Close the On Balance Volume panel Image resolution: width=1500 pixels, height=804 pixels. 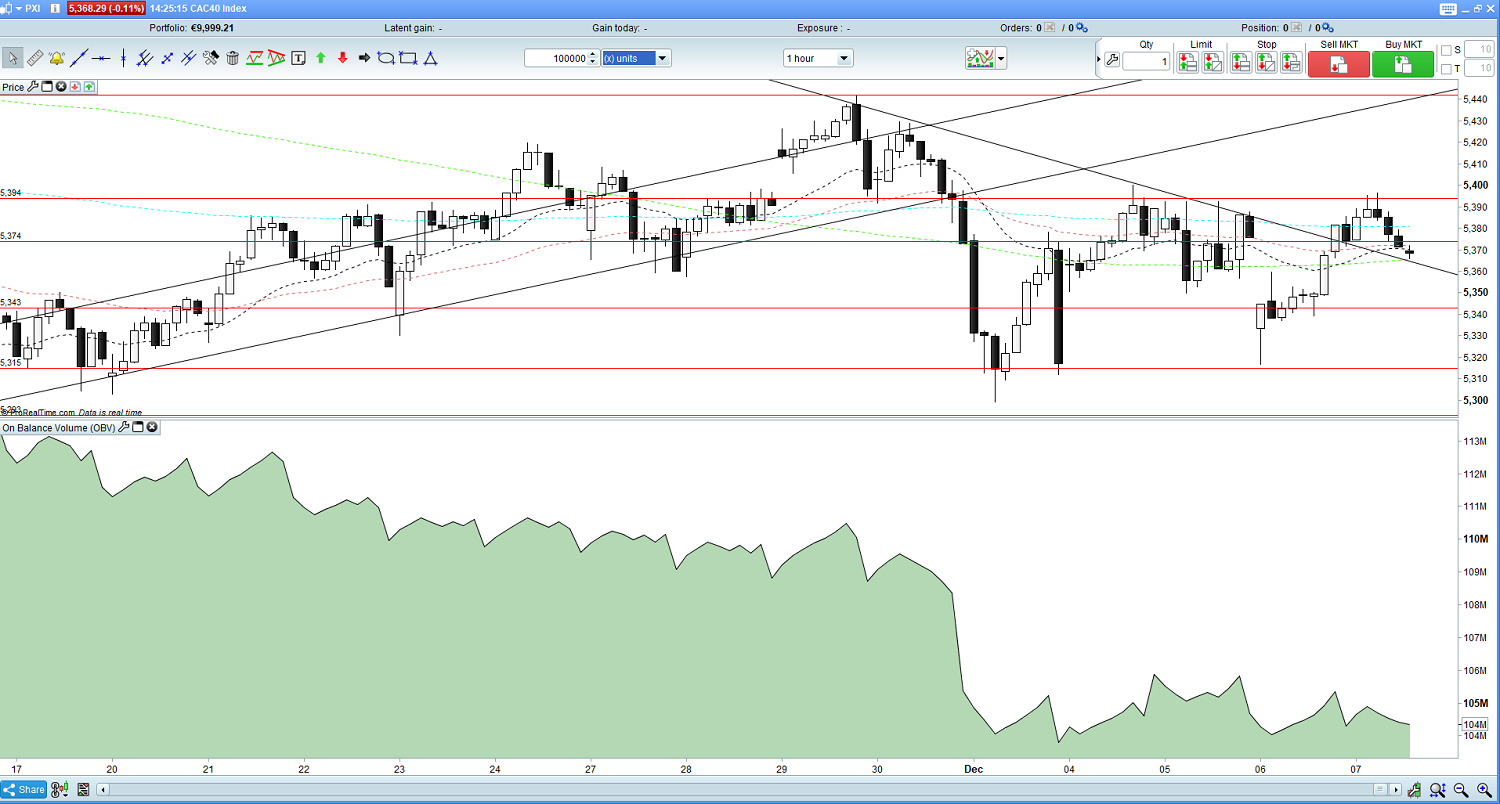(x=152, y=427)
